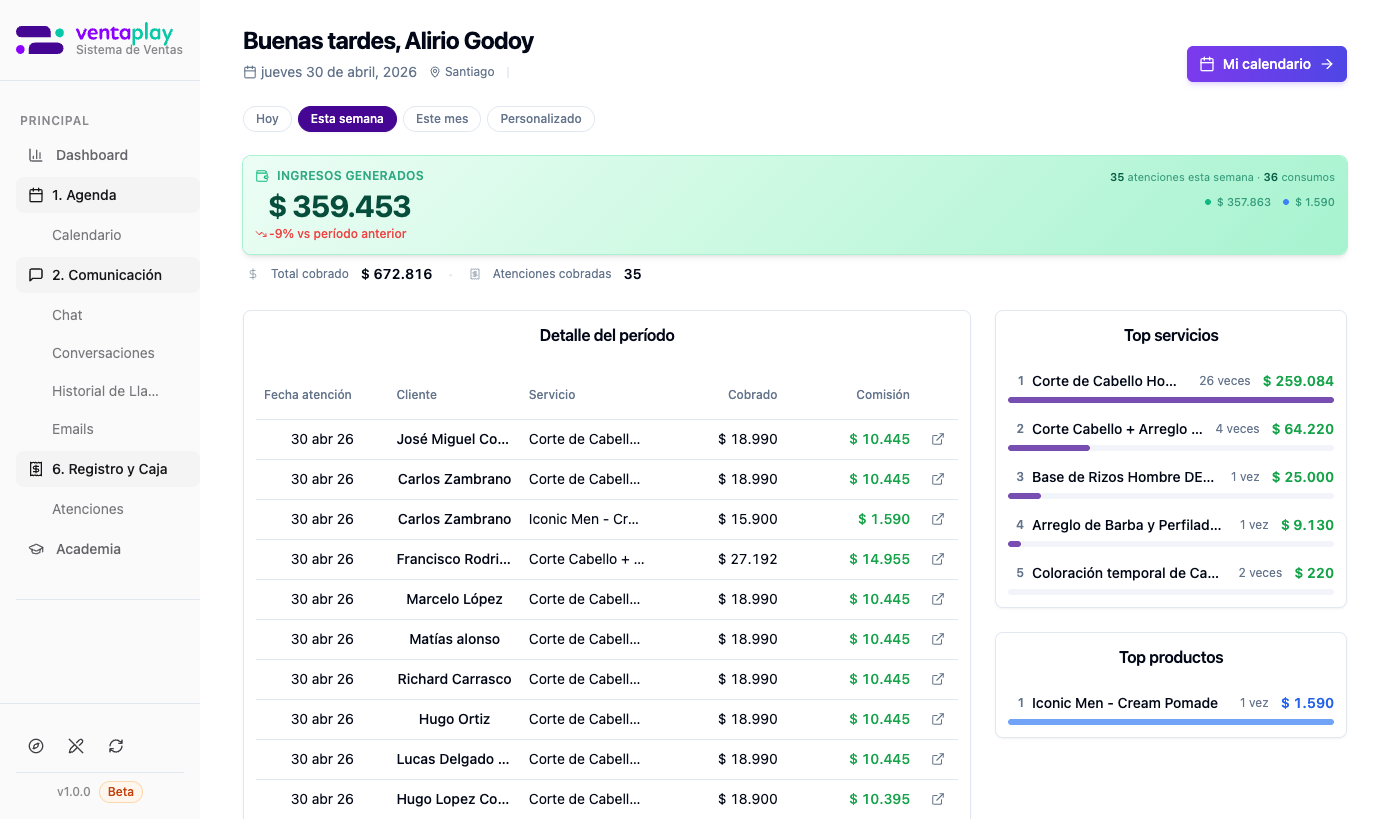The image size is (1390, 819).
Task: Click Corte Cabello + Arreglo top service
Action: pos(1117,429)
